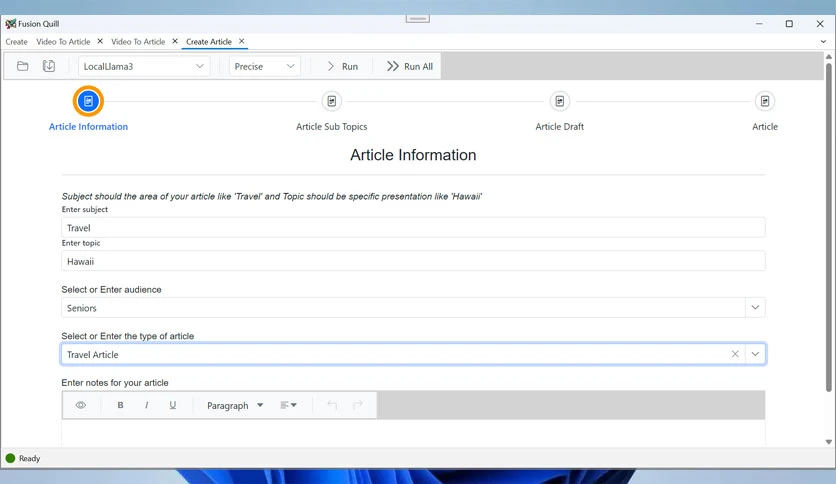Click the Article Sub Topics step label

(332, 126)
